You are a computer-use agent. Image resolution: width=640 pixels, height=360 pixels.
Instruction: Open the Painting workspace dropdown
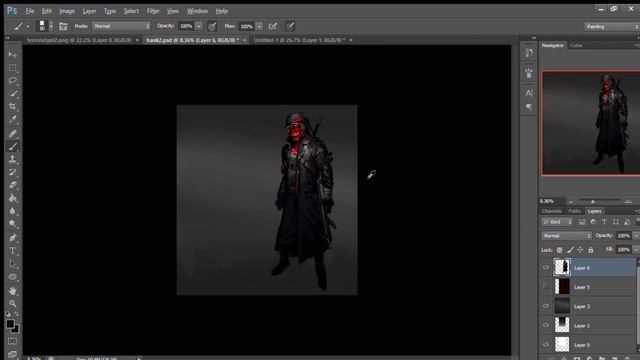(x=611, y=27)
